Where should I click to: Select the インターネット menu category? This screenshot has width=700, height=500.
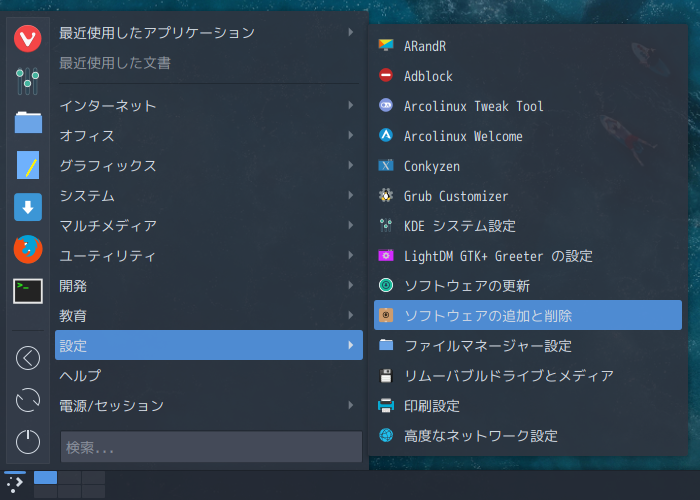coord(208,105)
